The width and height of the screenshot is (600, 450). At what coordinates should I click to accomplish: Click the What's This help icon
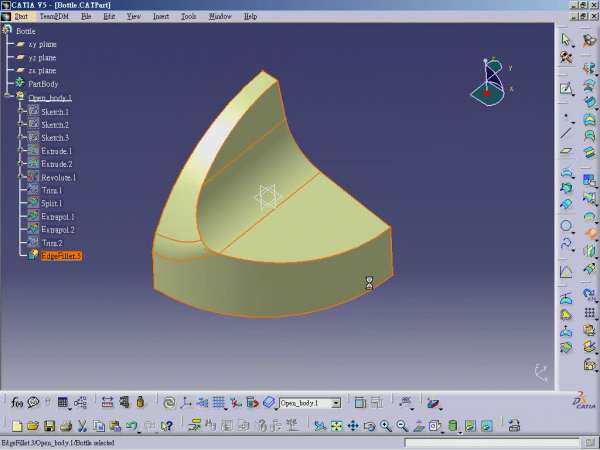[167, 426]
